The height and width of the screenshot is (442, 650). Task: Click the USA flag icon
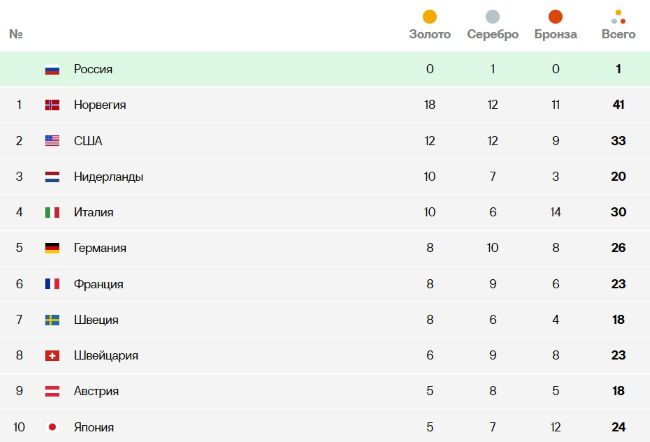point(52,141)
